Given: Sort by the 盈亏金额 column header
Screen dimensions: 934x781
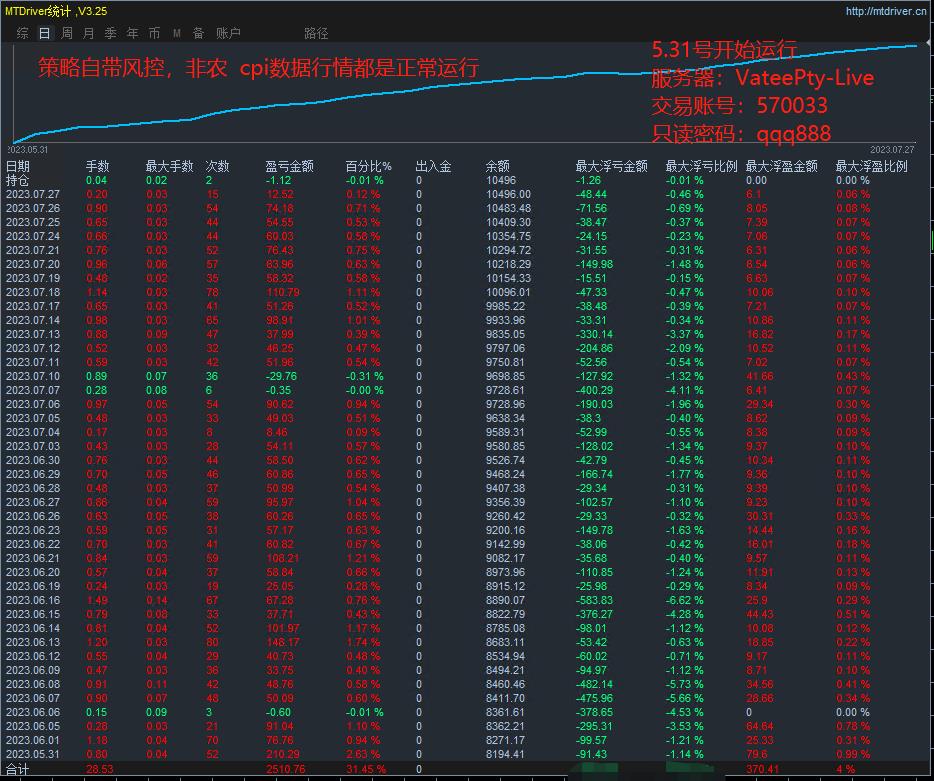Looking at the screenshot, I should click(x=289, y=167).
